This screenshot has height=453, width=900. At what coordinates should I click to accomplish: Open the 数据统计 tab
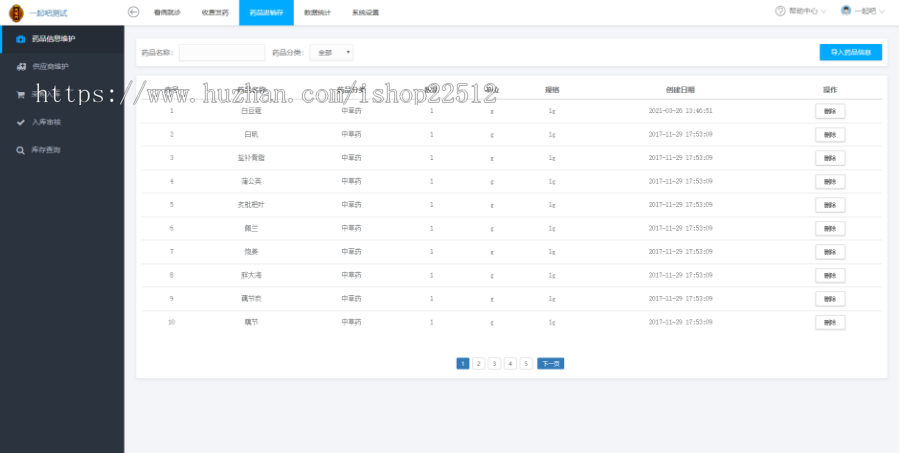(x=318, y=13)
